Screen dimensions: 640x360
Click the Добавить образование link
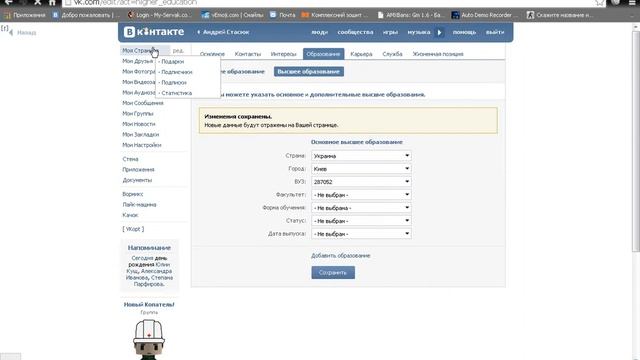[x=340, y=256]
